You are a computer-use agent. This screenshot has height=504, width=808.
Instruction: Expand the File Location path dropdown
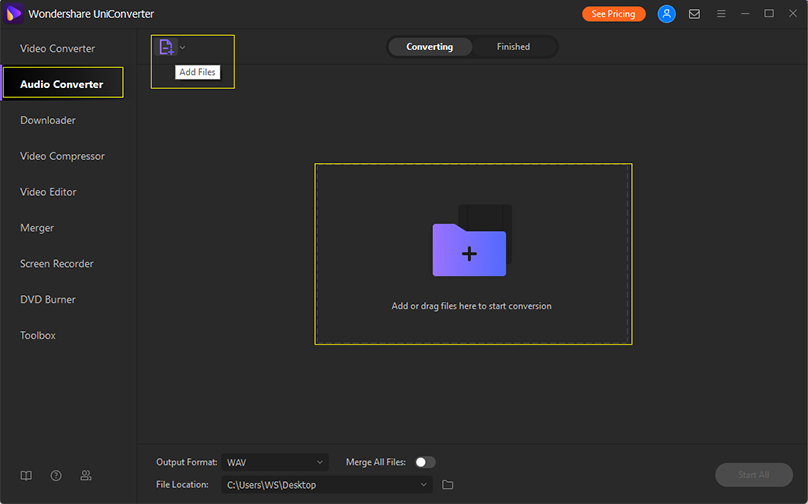point(327,485)
